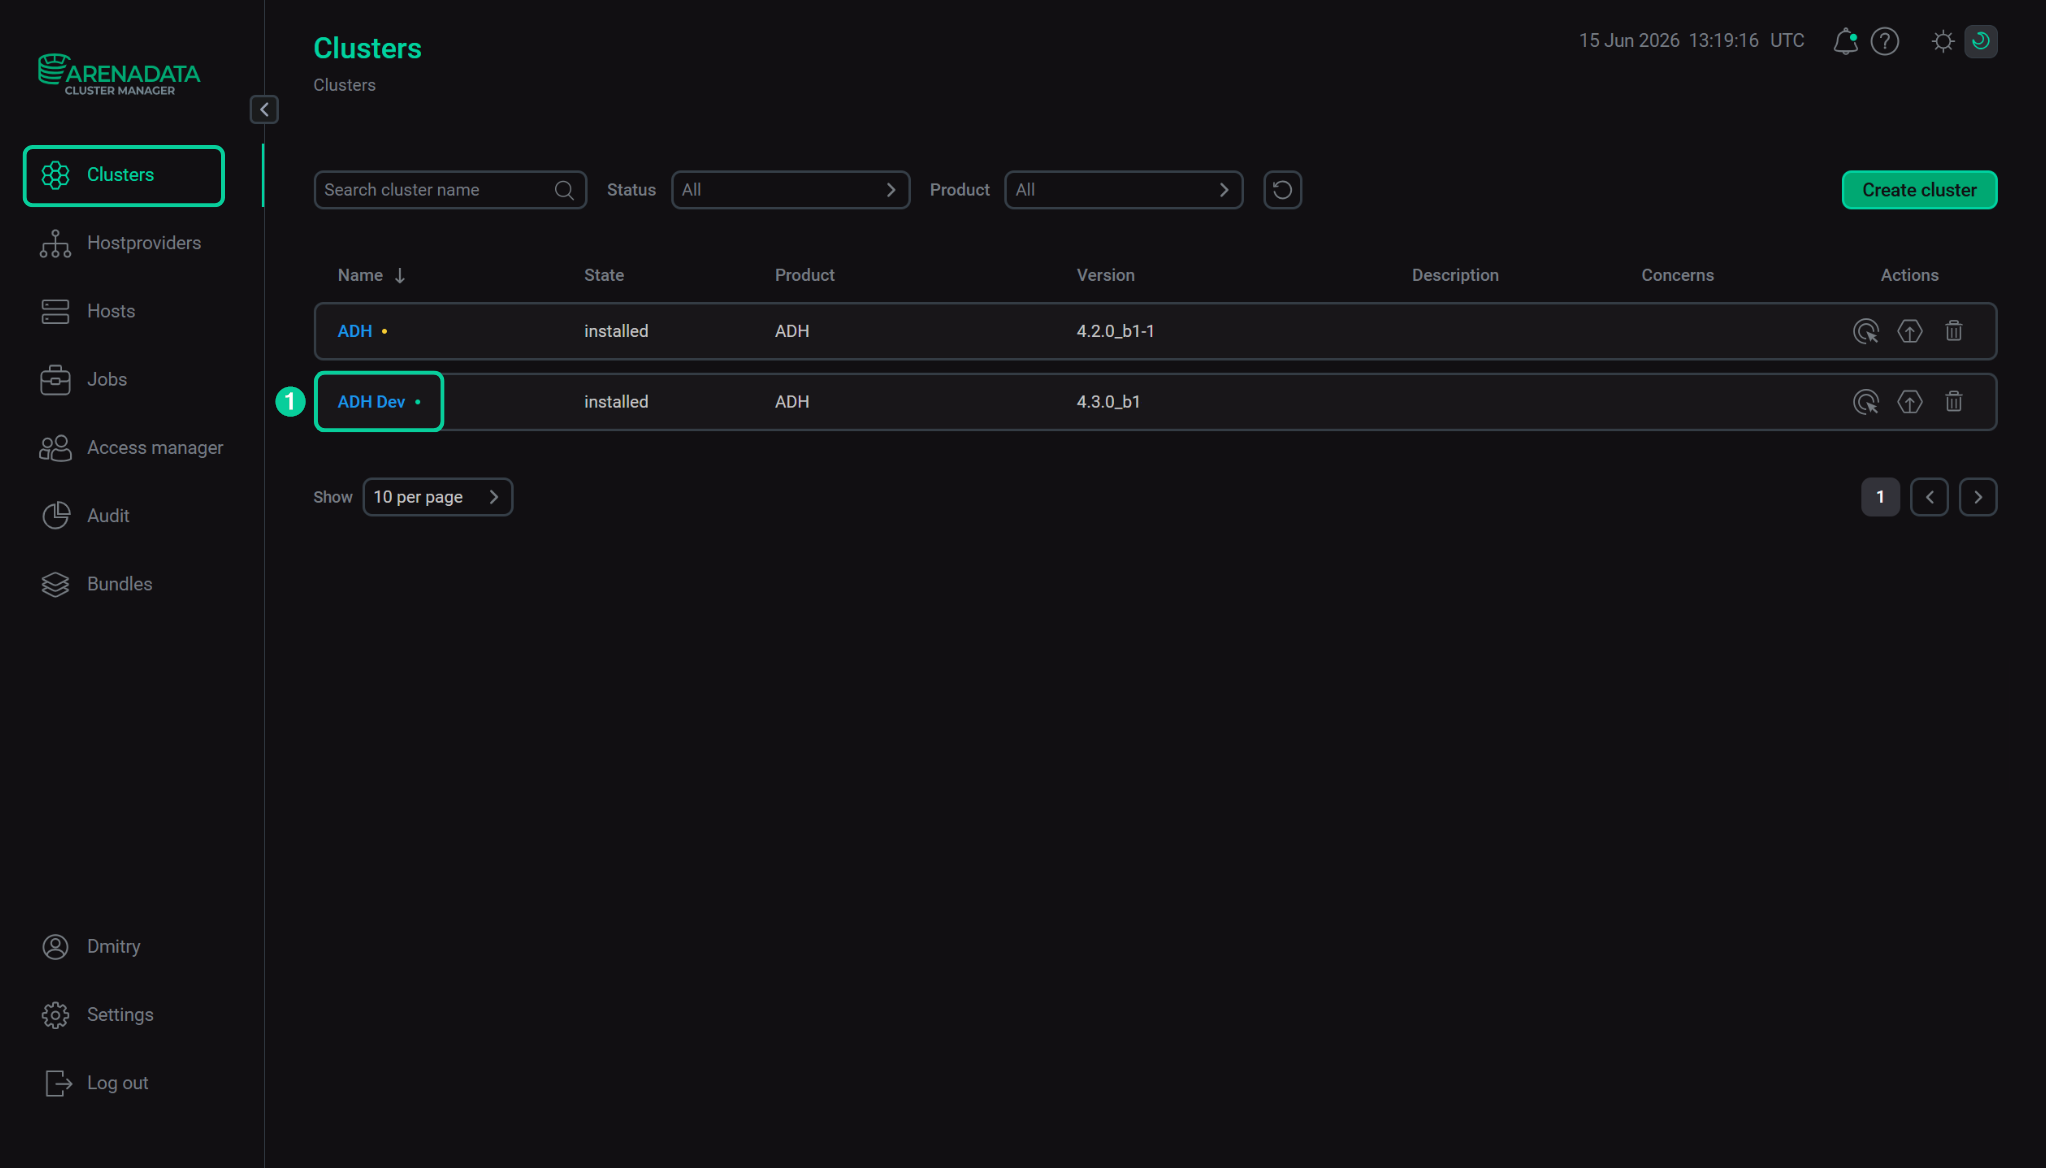Expand the Status filter dropdown
The height and width of the screenshot is (1168, 2046).
790,190
